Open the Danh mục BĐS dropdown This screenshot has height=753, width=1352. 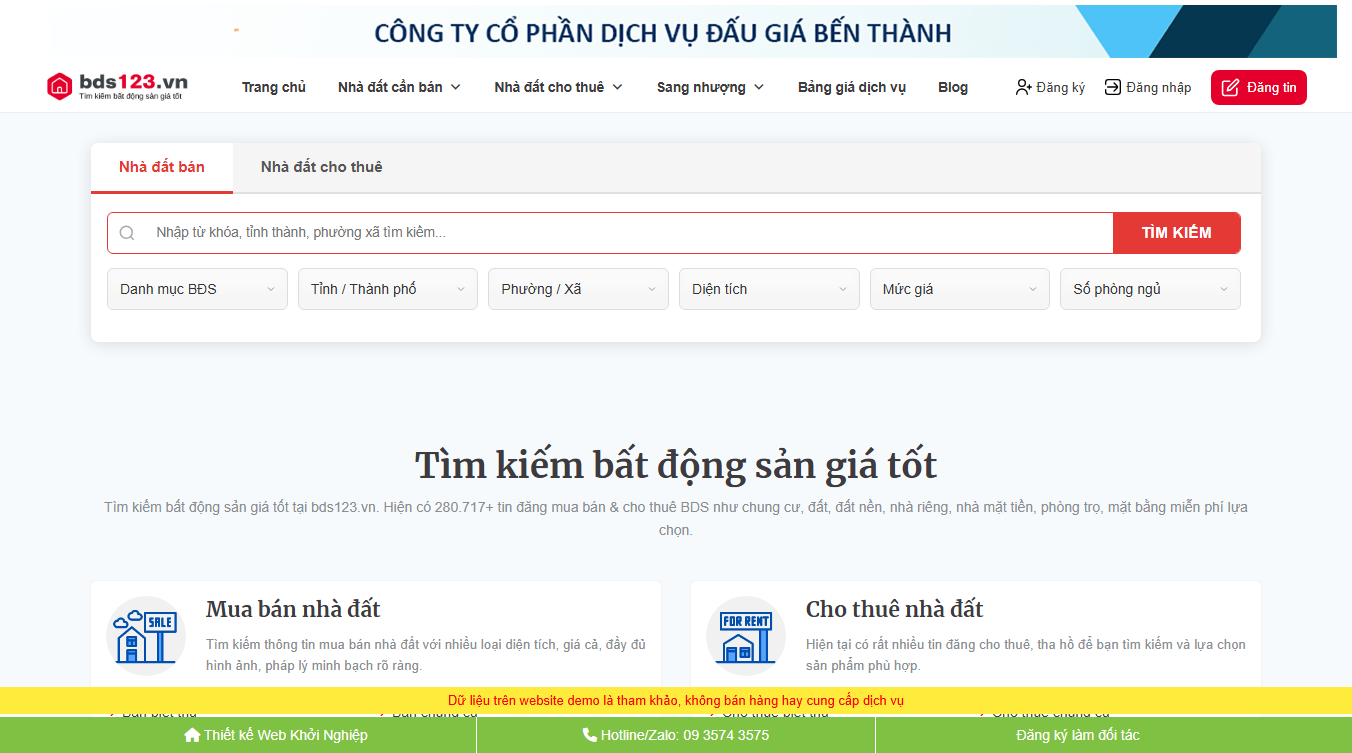196,288
